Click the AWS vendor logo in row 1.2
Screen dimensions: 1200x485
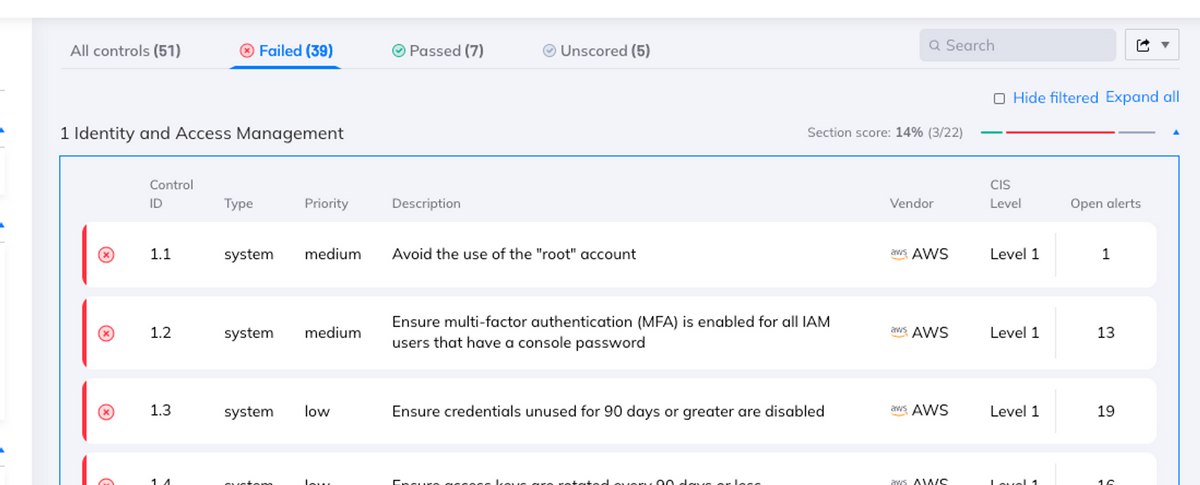point(898,332)
